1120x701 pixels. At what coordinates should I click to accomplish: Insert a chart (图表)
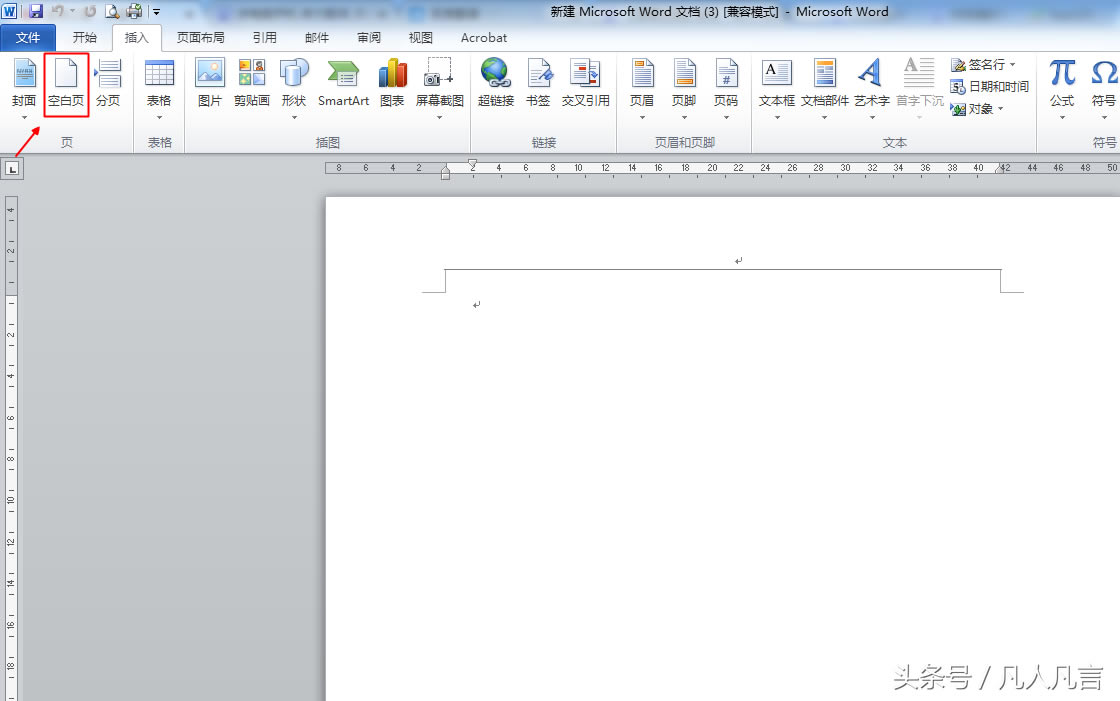392,84
